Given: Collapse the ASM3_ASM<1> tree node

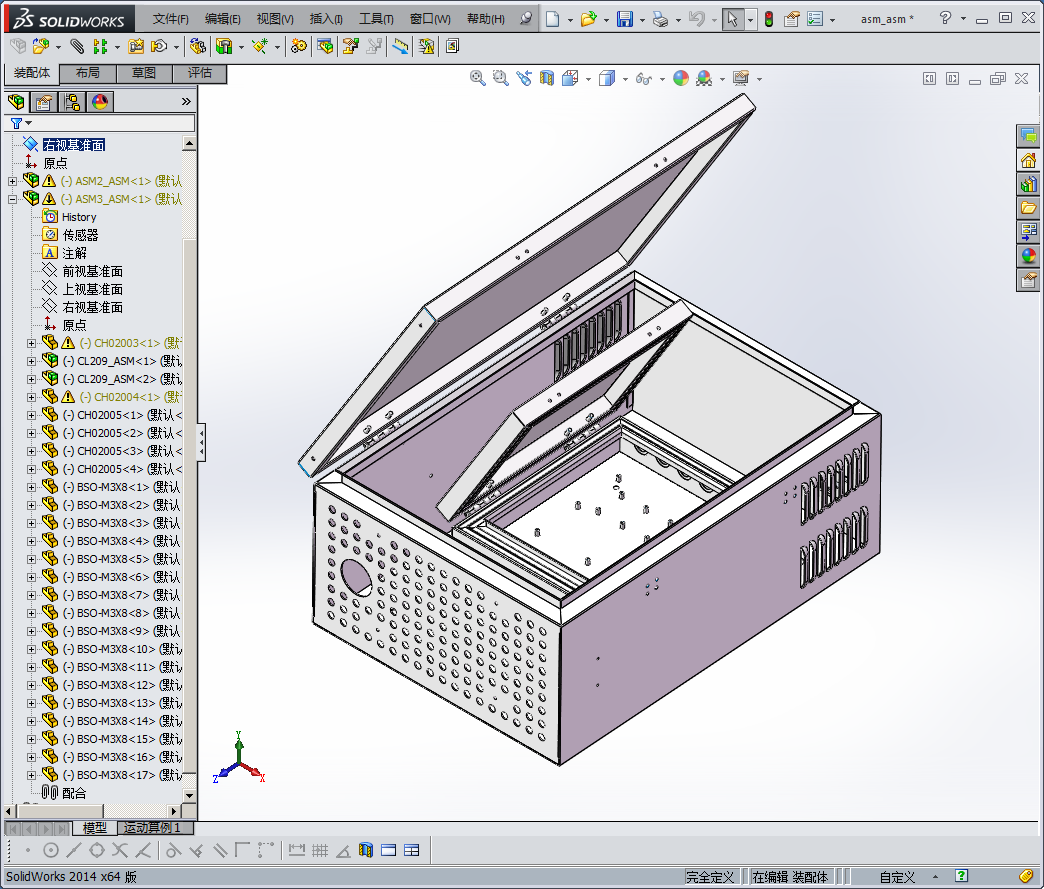Looking at the screenshot, I should (x=12, y=199).
